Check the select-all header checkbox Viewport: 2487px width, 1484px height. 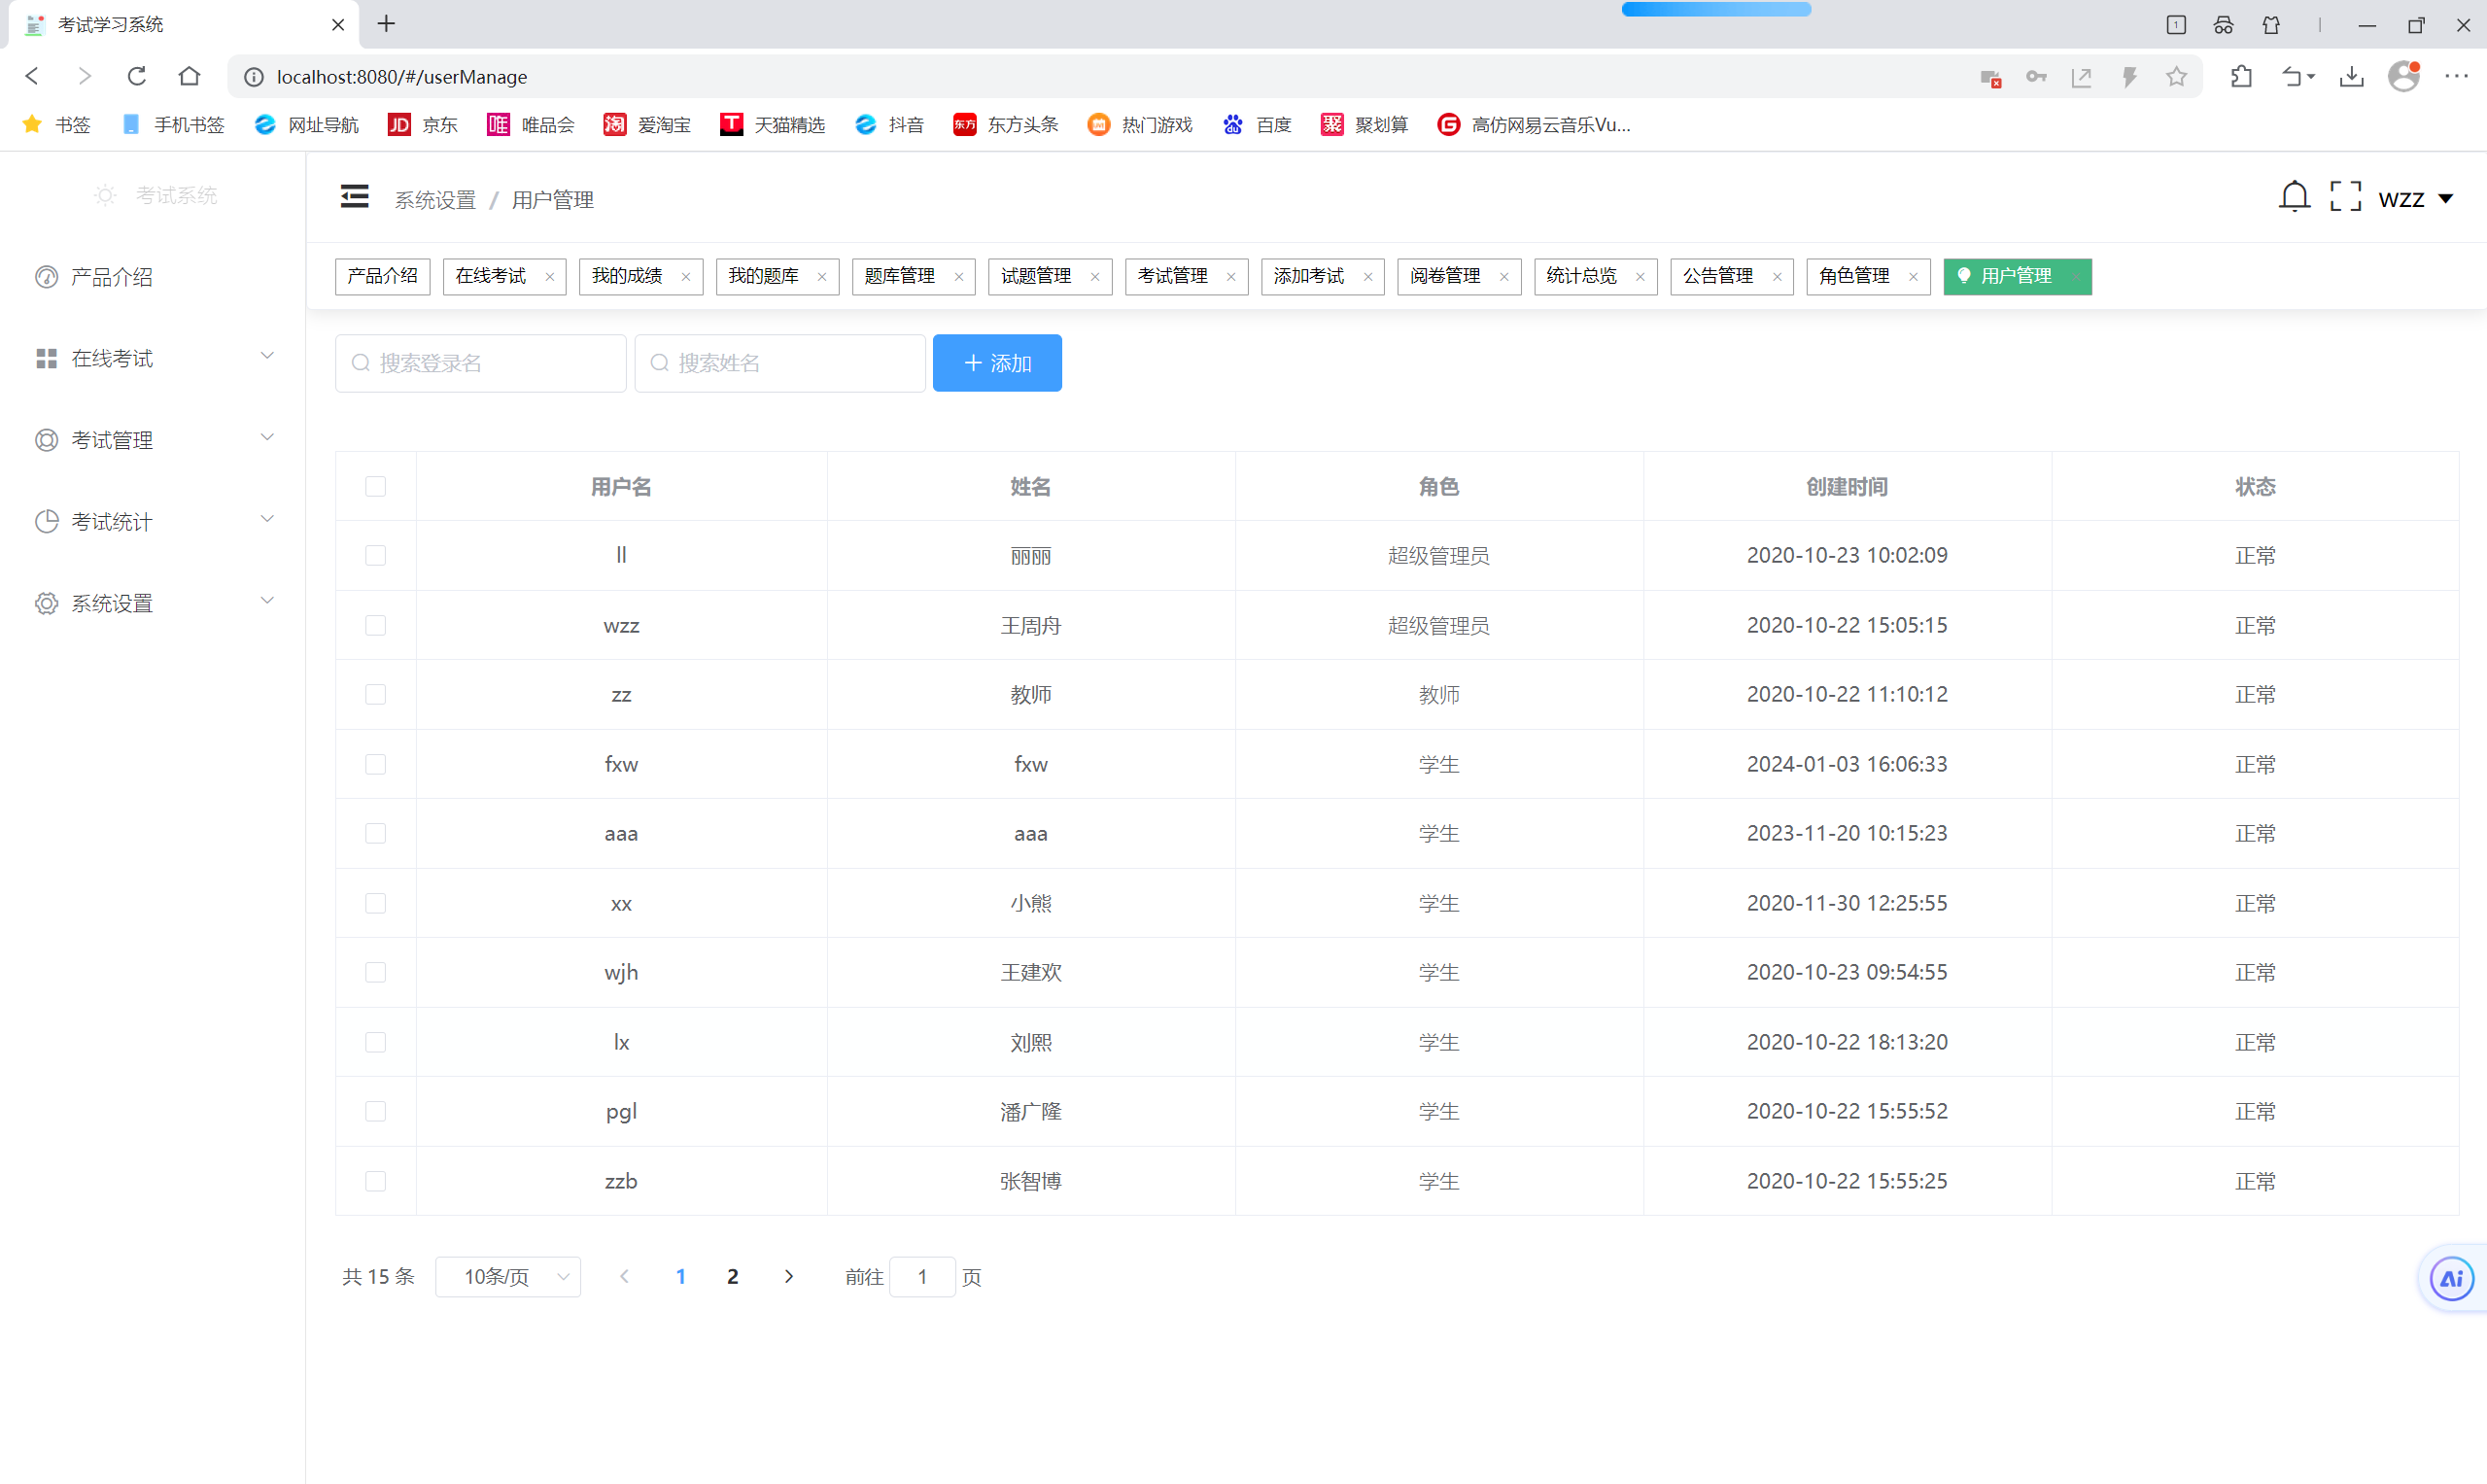(x=375, y=487)
